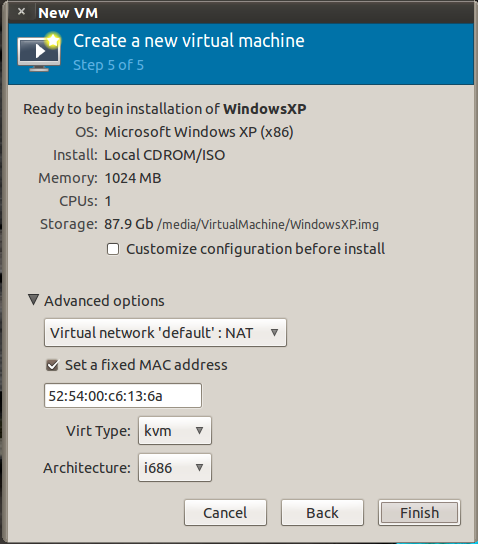Click the CPUs value 1
This screenshot has width=478, height=544.
[108, 201]
